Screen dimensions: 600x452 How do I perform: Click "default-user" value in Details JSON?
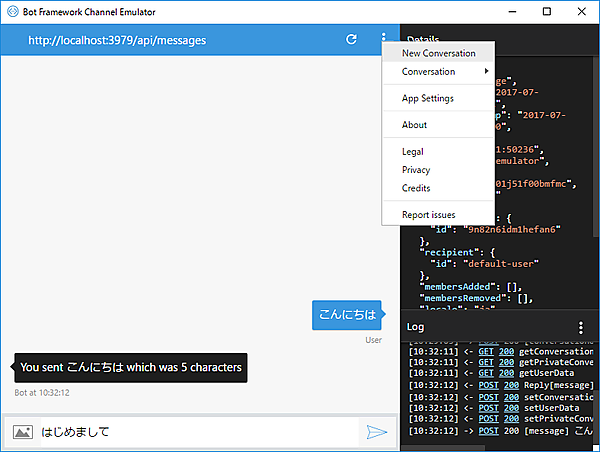[501, 264]
